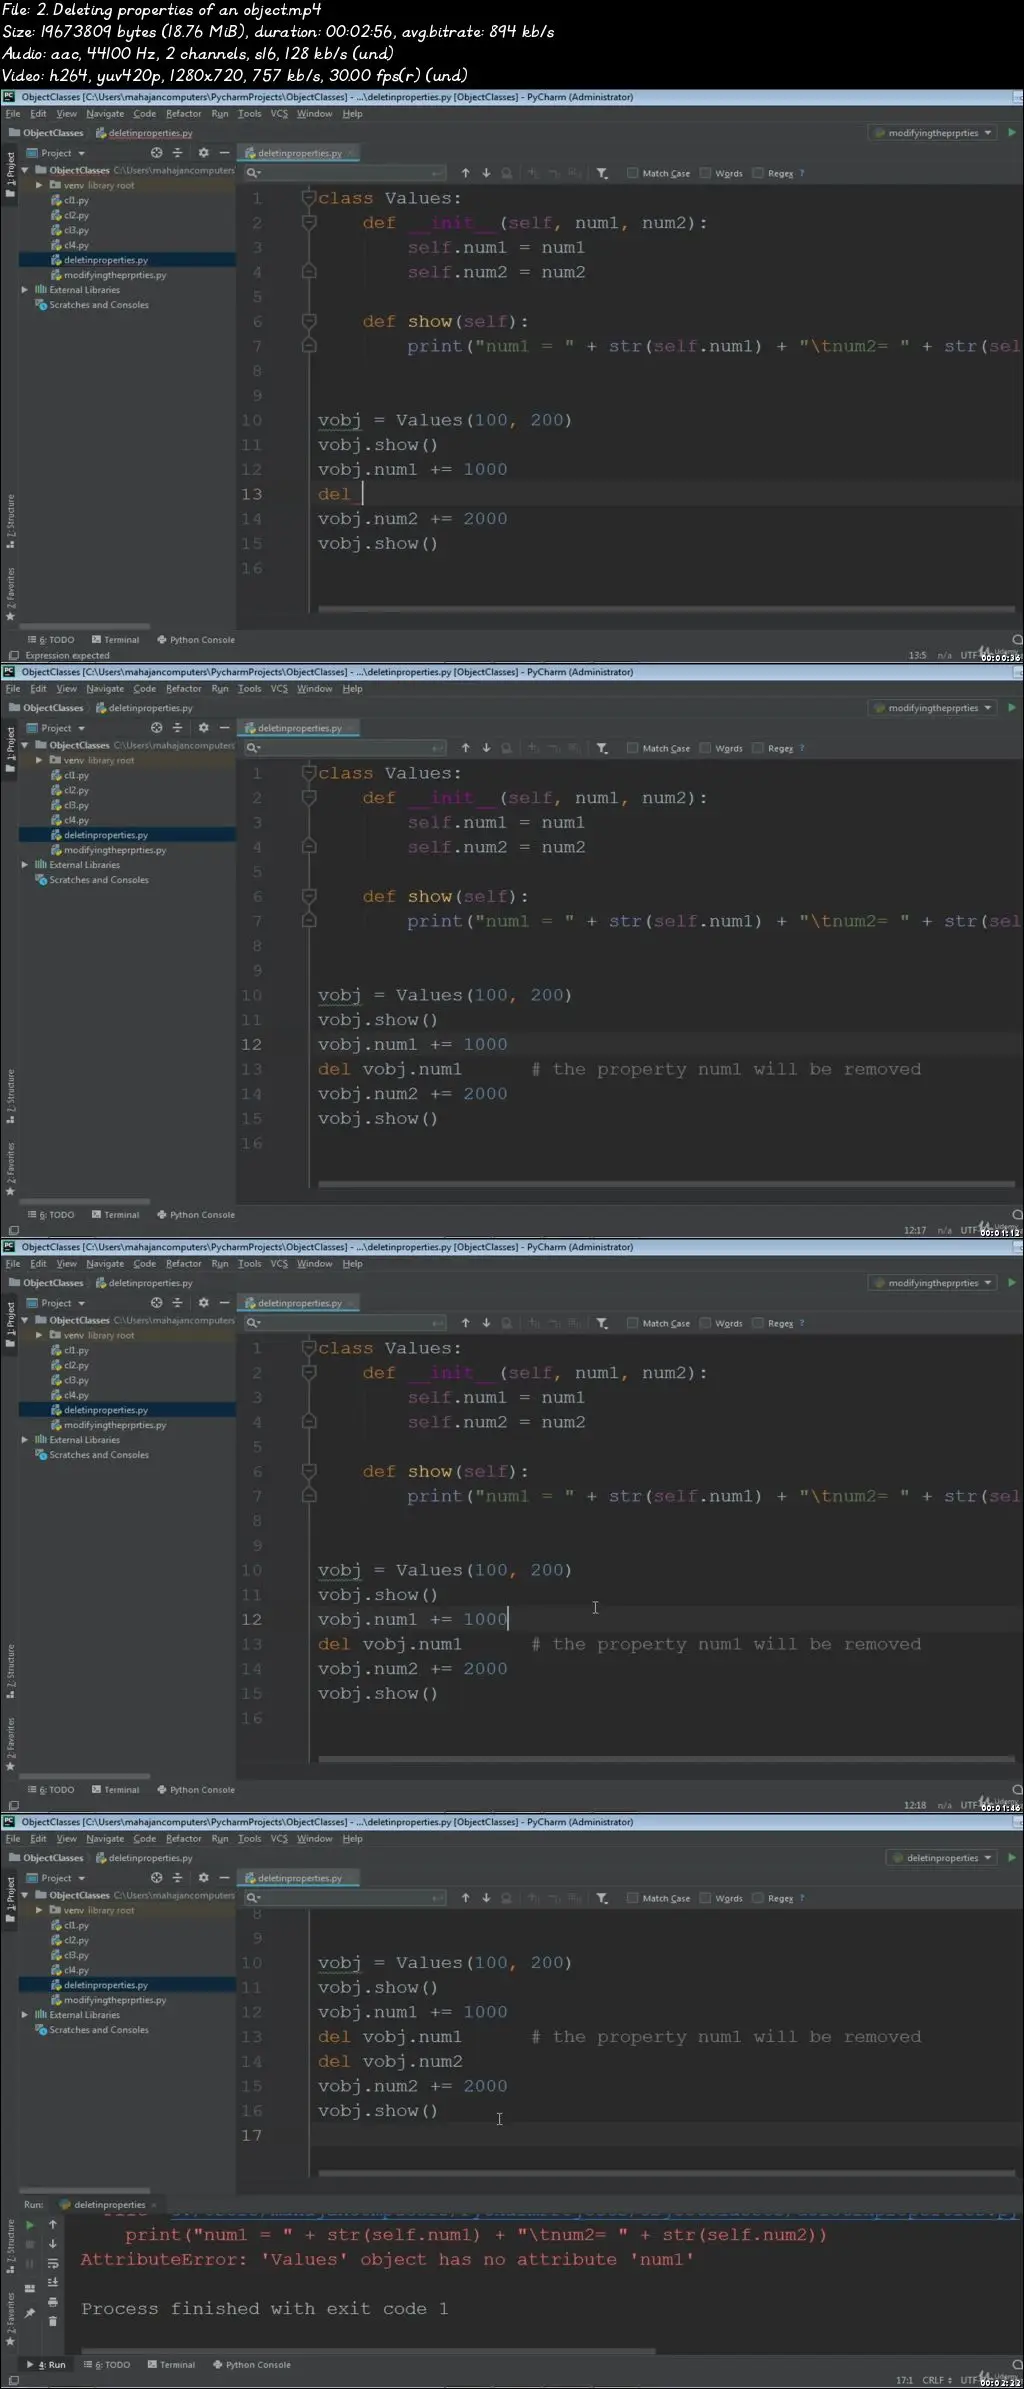The height and width of the screenshot is (2389, 1024).
Task: Click the print icon in Run console toolbar
Action: 53,2301
